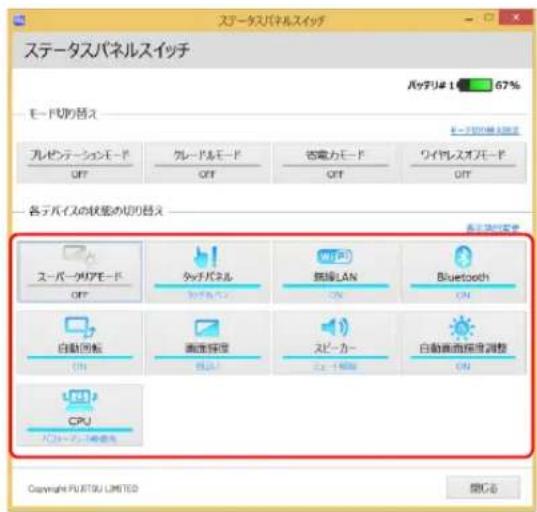Click the 無線LAN Wi-Fi icon tile
This screenshot has height=512, width=537.
(335, 272)
